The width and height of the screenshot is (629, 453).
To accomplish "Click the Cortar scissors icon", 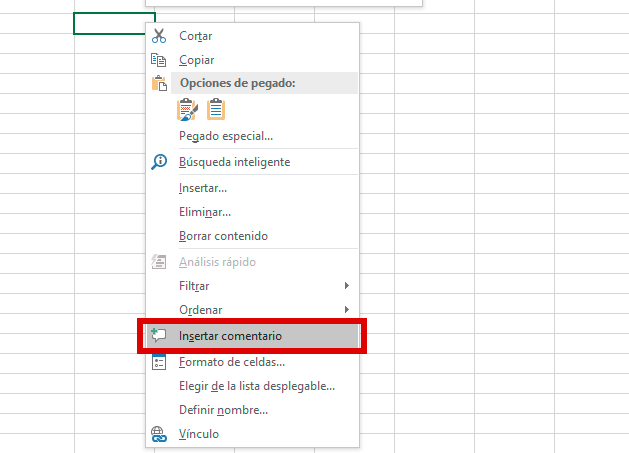I will tap(158, 36).
